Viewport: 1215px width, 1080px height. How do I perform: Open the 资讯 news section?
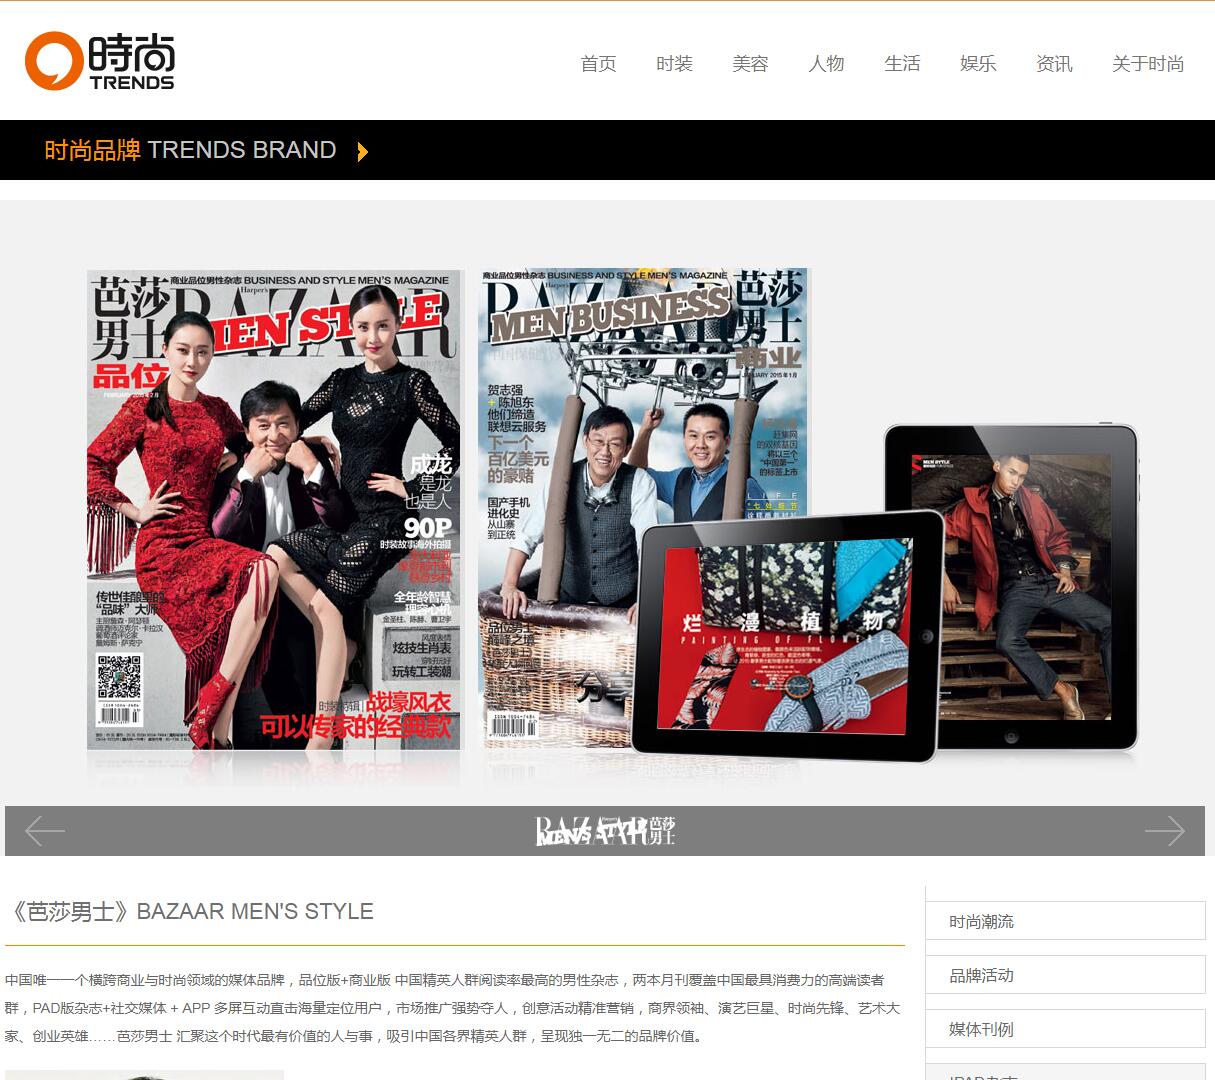point(1054,64)
